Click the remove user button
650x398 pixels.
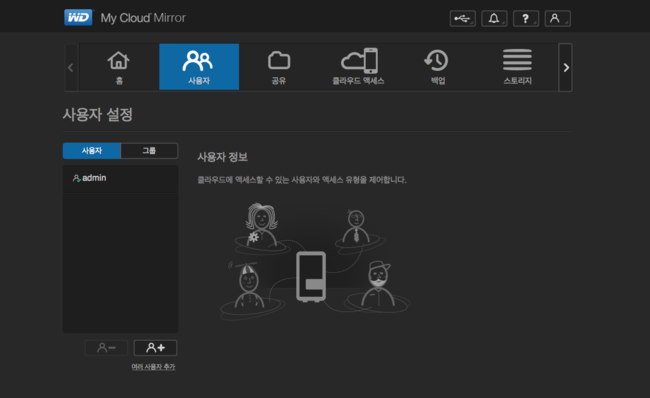tap(106, 348)
